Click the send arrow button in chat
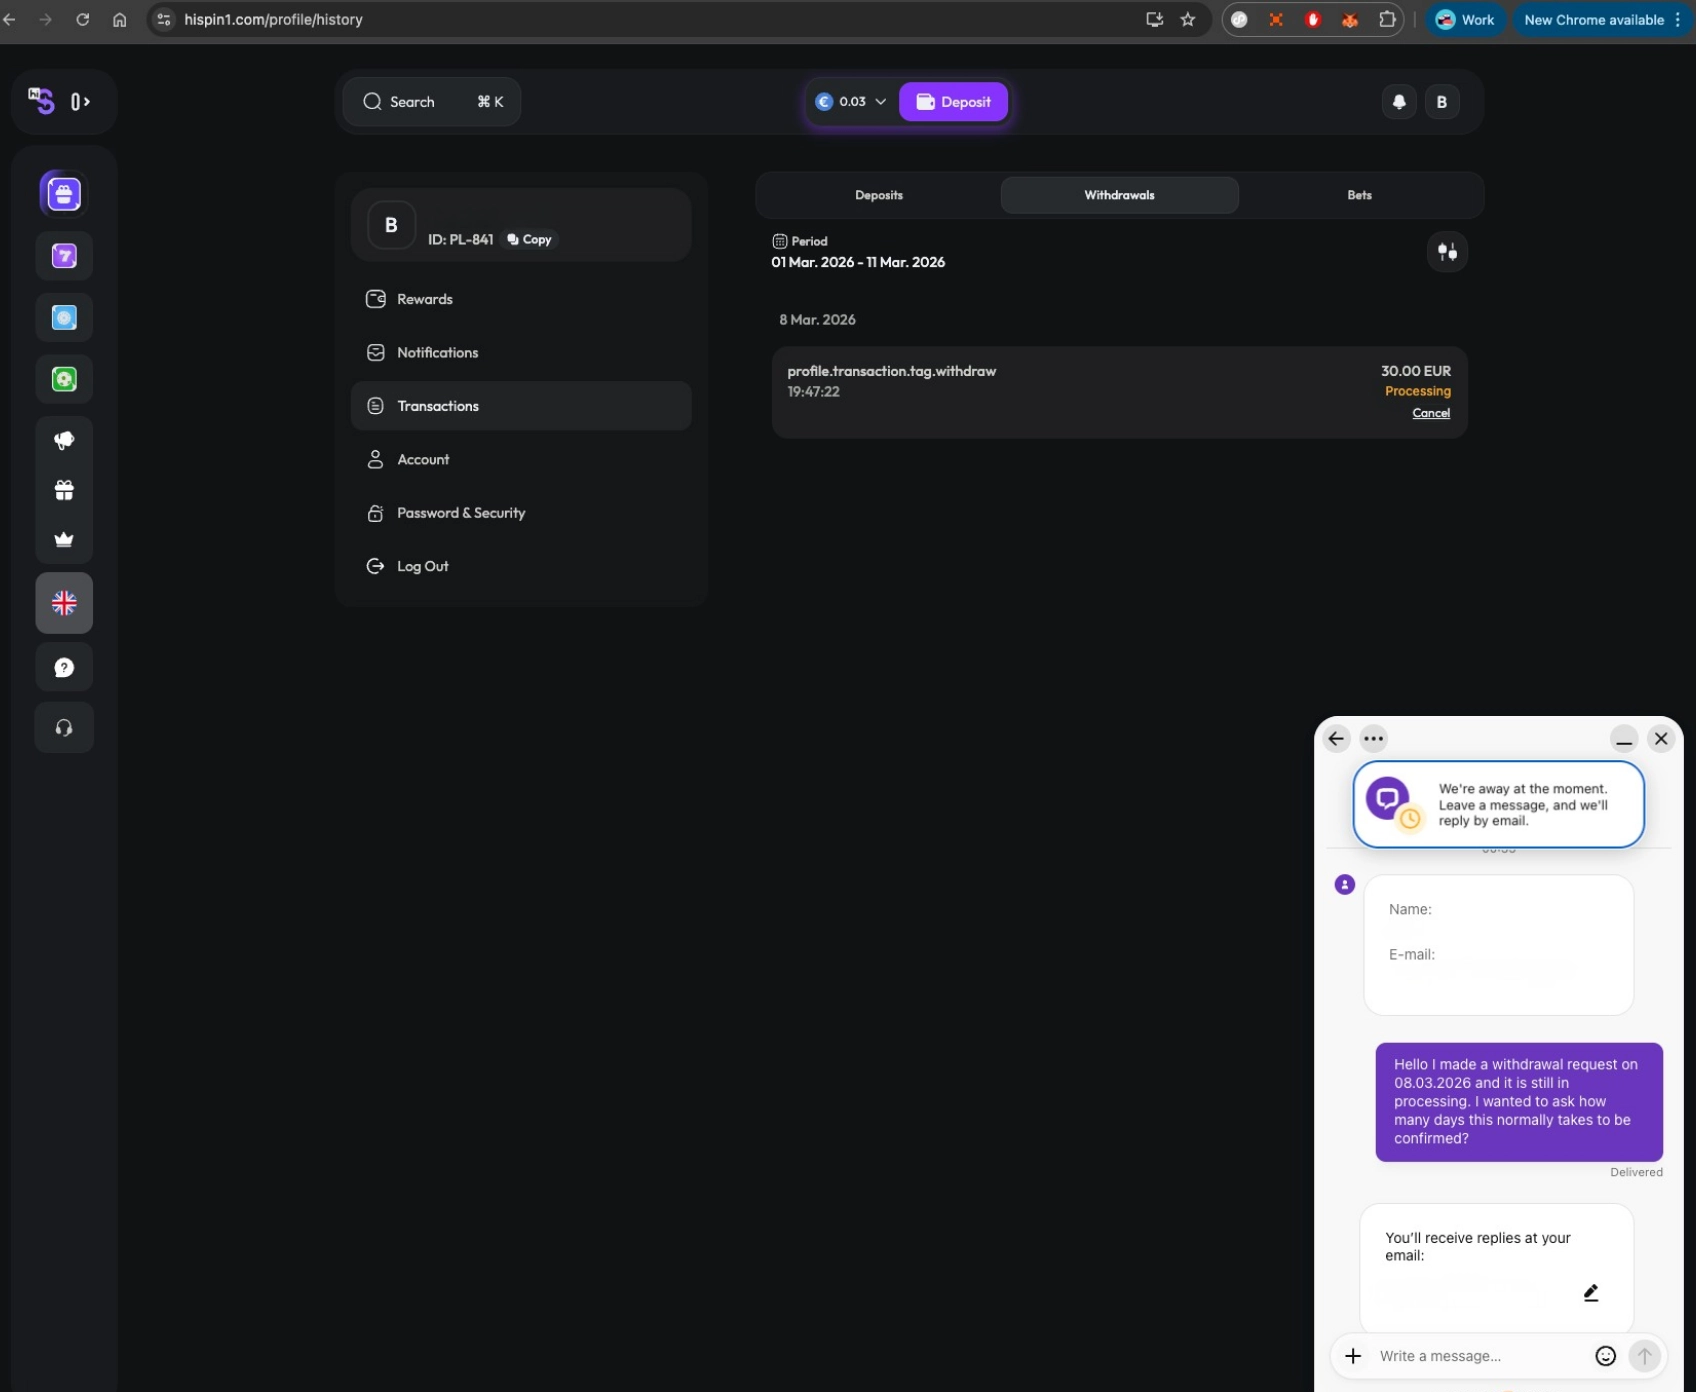Screen dimensions: 1696x1392 click(1644, 1356)
